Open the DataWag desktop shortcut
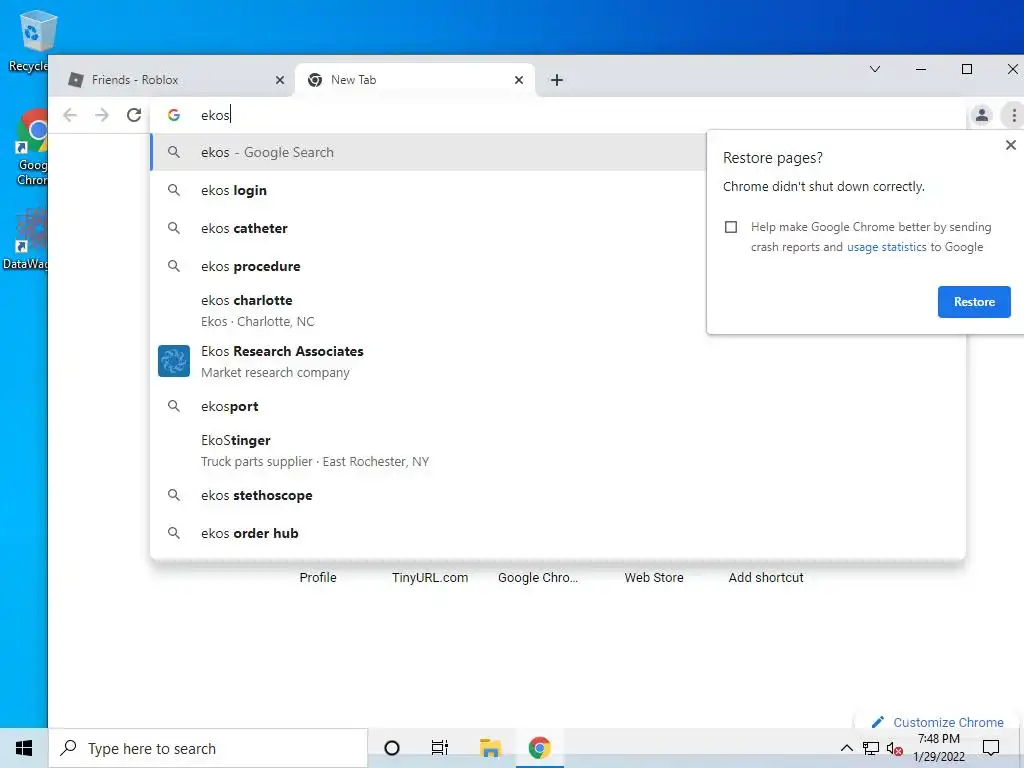This screenshot has width=1024, height=768. (x=26, y=239)
